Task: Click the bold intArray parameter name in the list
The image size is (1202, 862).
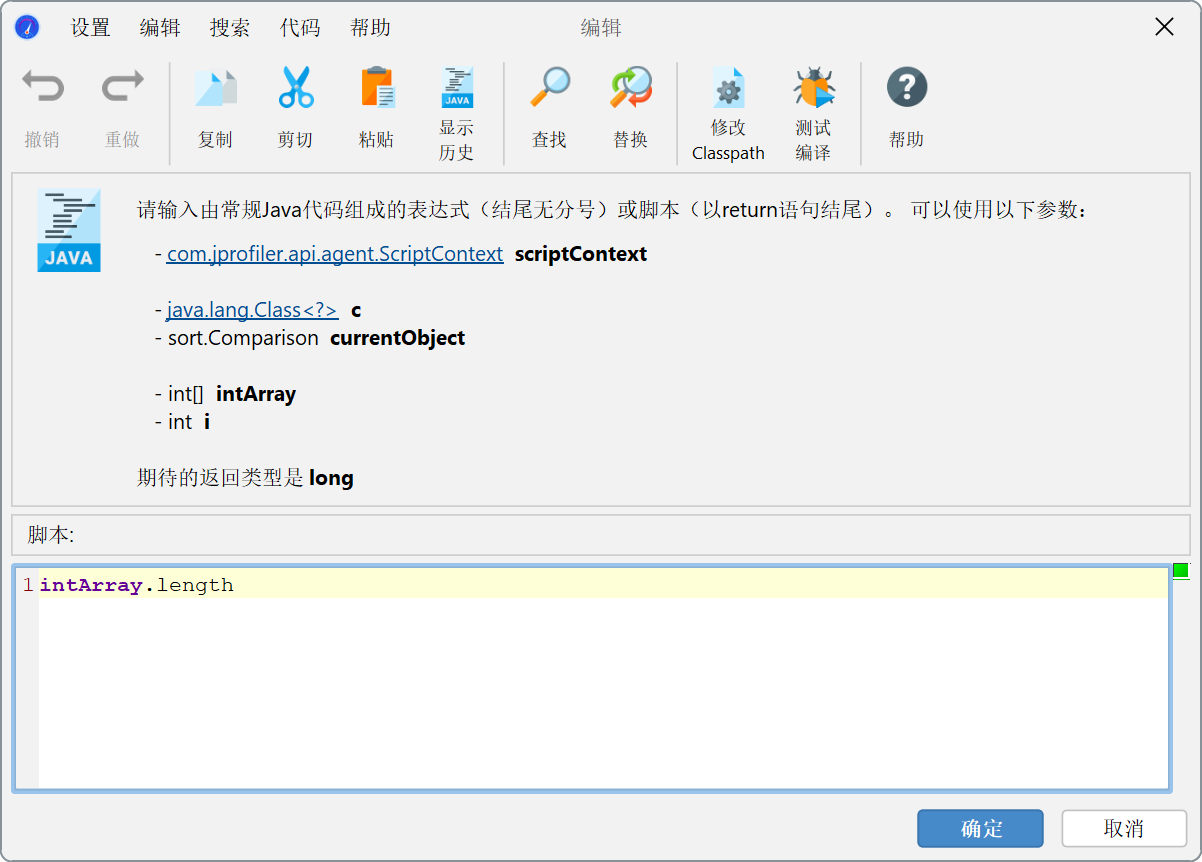Action: click(256, 394)
